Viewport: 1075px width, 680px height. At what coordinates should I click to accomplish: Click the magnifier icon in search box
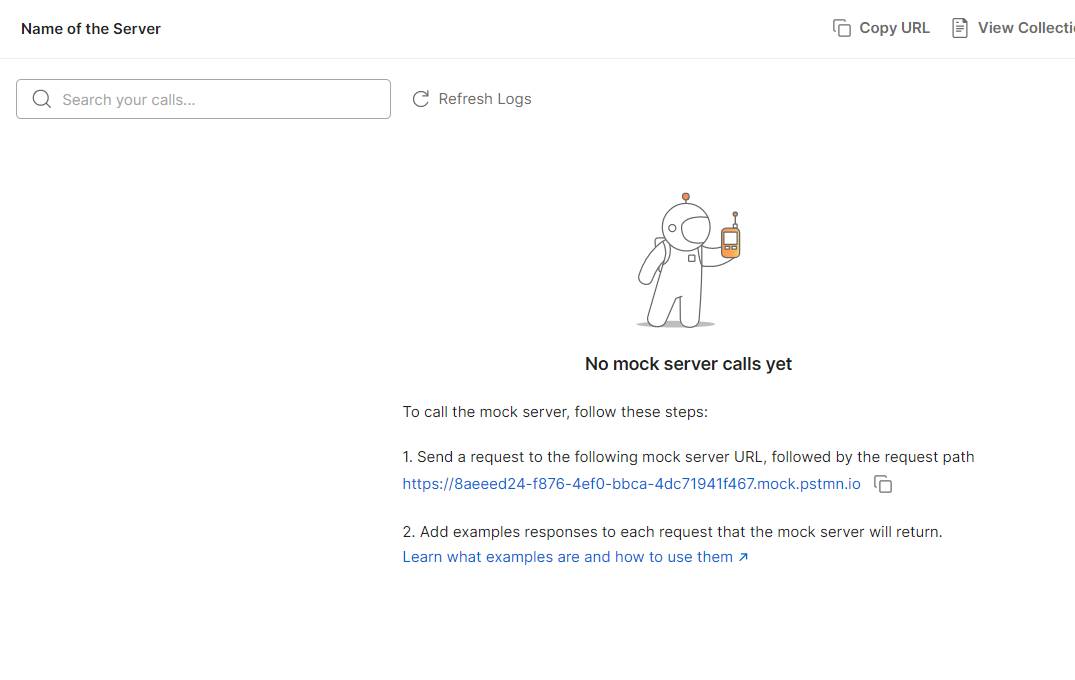42,99
